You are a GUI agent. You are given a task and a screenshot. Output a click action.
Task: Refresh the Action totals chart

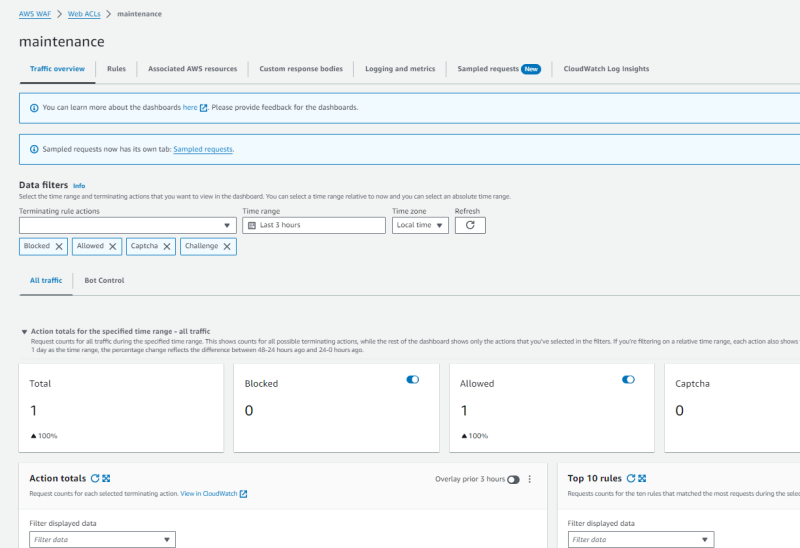tap(95, 479)
